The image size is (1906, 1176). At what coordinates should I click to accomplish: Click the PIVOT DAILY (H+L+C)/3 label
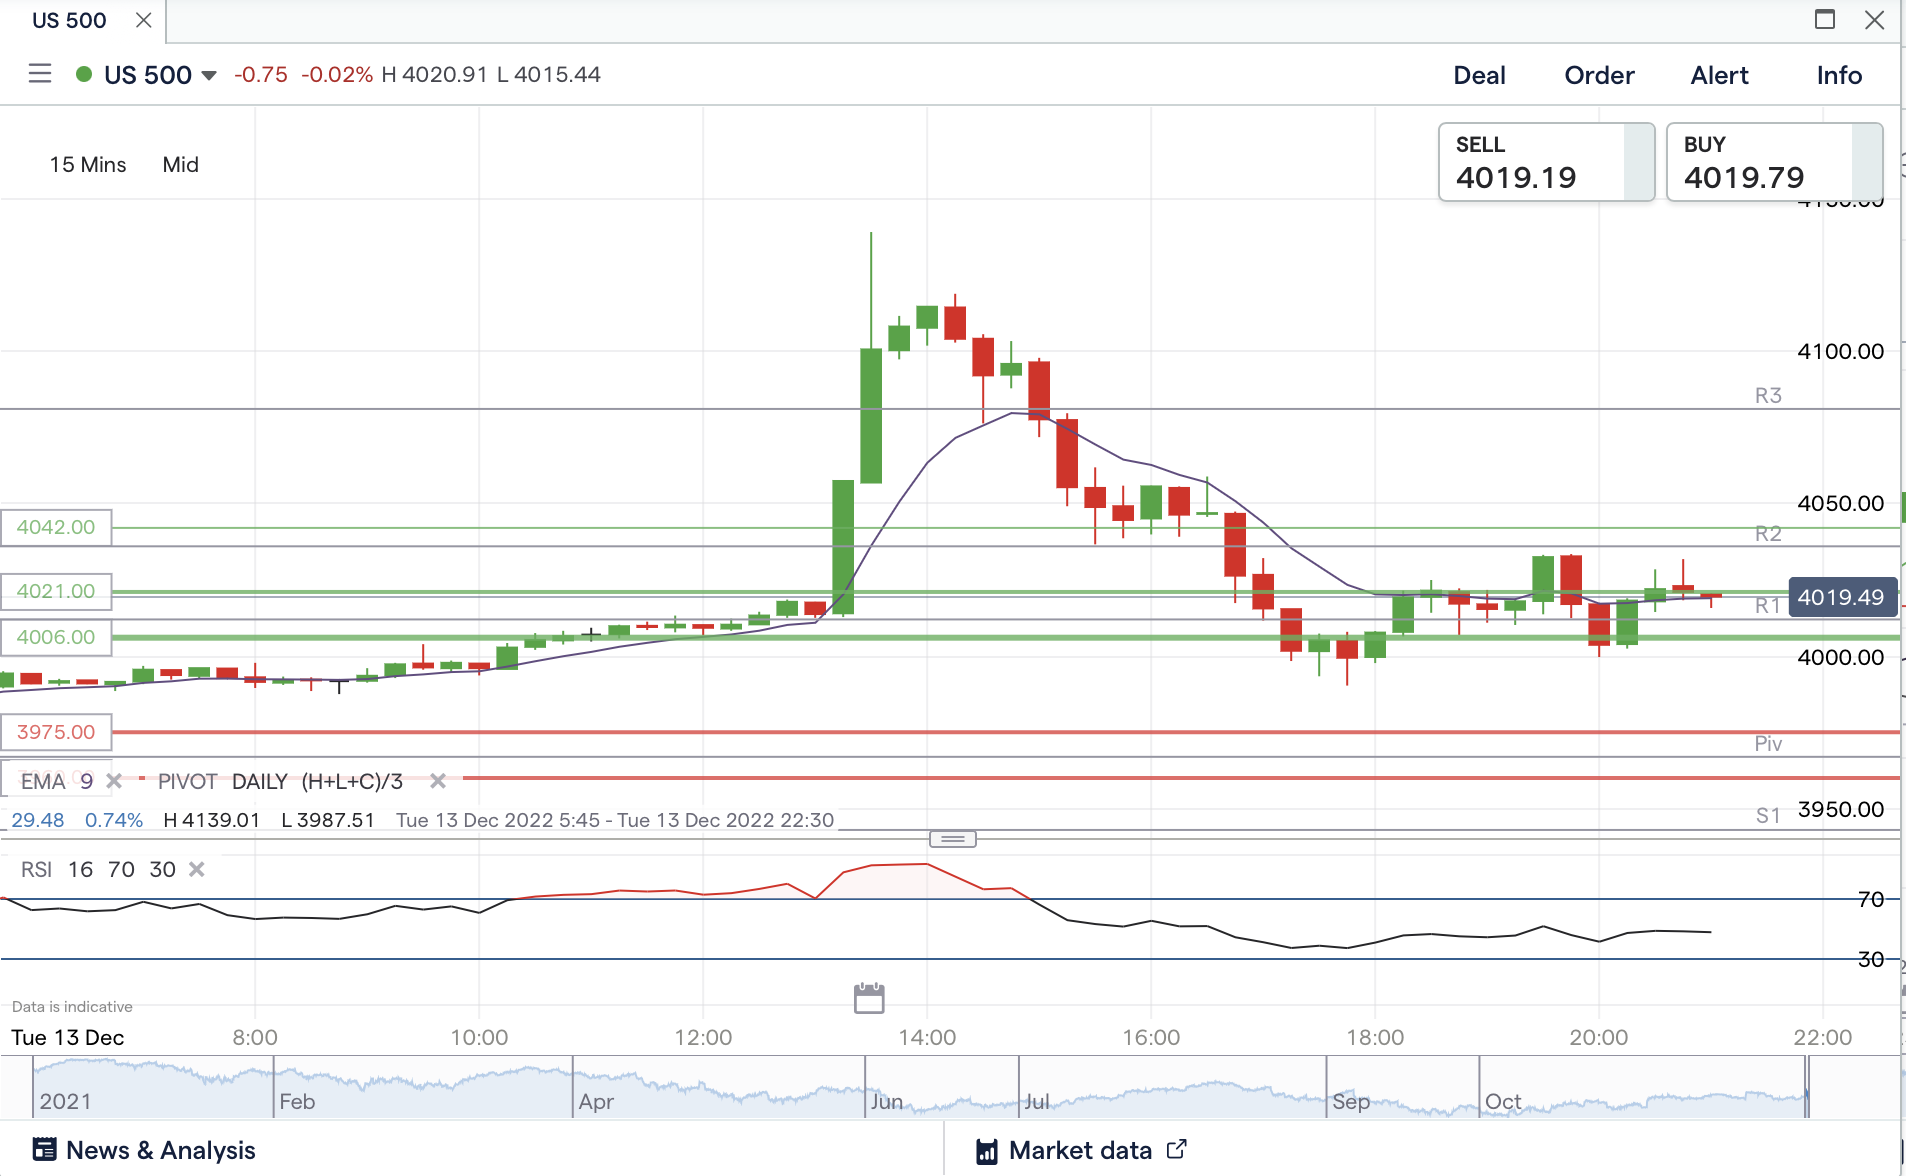280,781
